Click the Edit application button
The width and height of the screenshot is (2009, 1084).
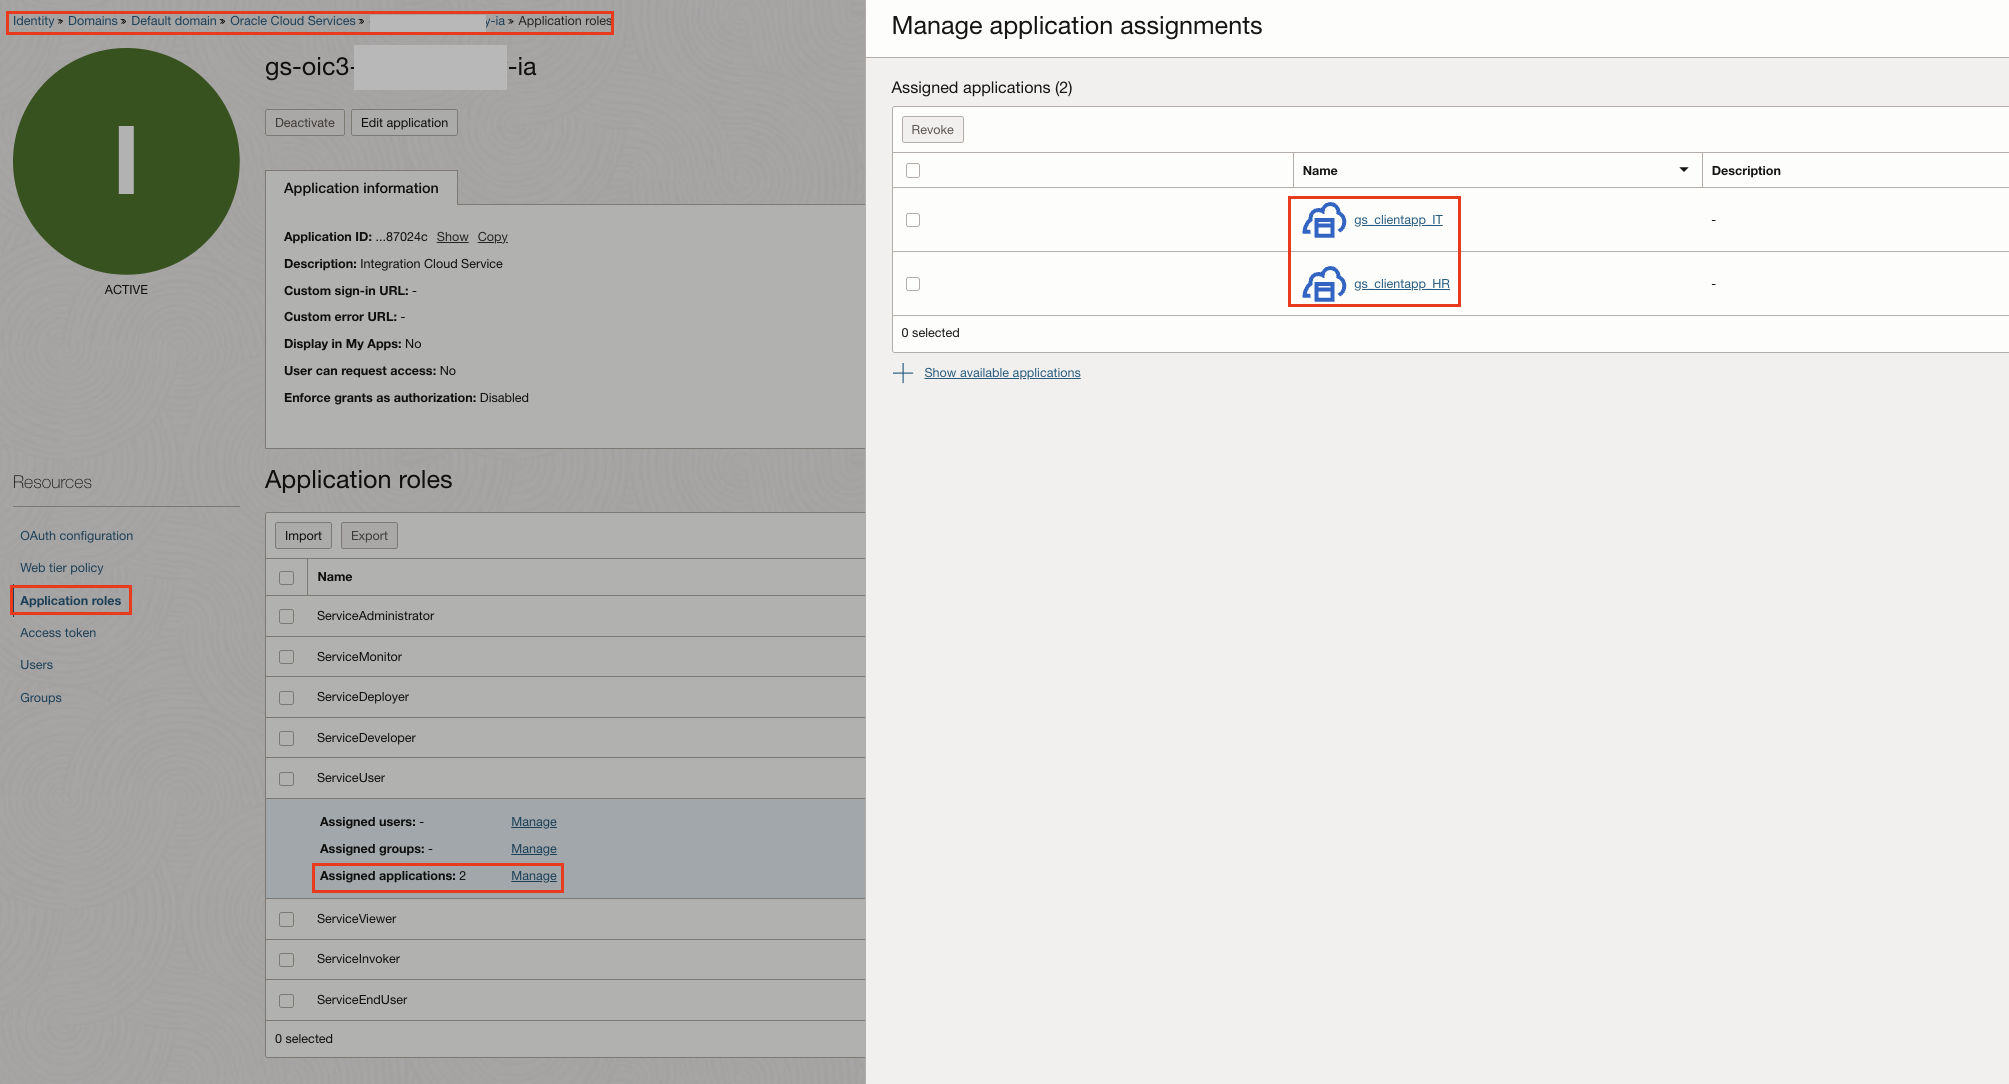(404, 123)
